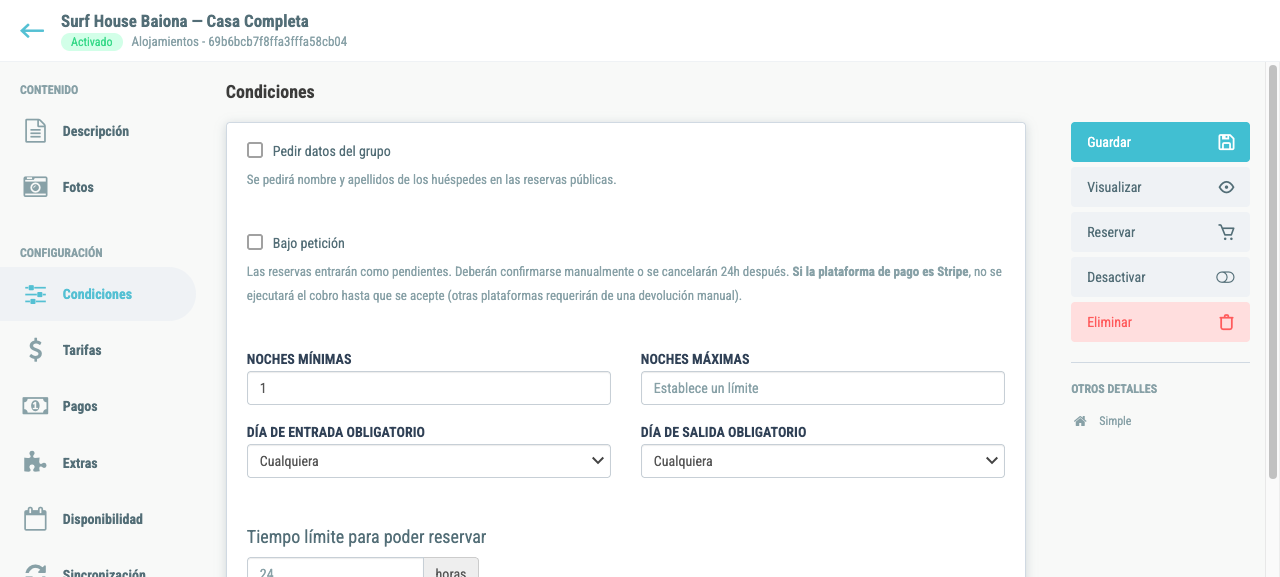This screenshot has height=577, width=1280.
Task: Click the banknote icon beside Pagos
Action: (x=36, y=406)
